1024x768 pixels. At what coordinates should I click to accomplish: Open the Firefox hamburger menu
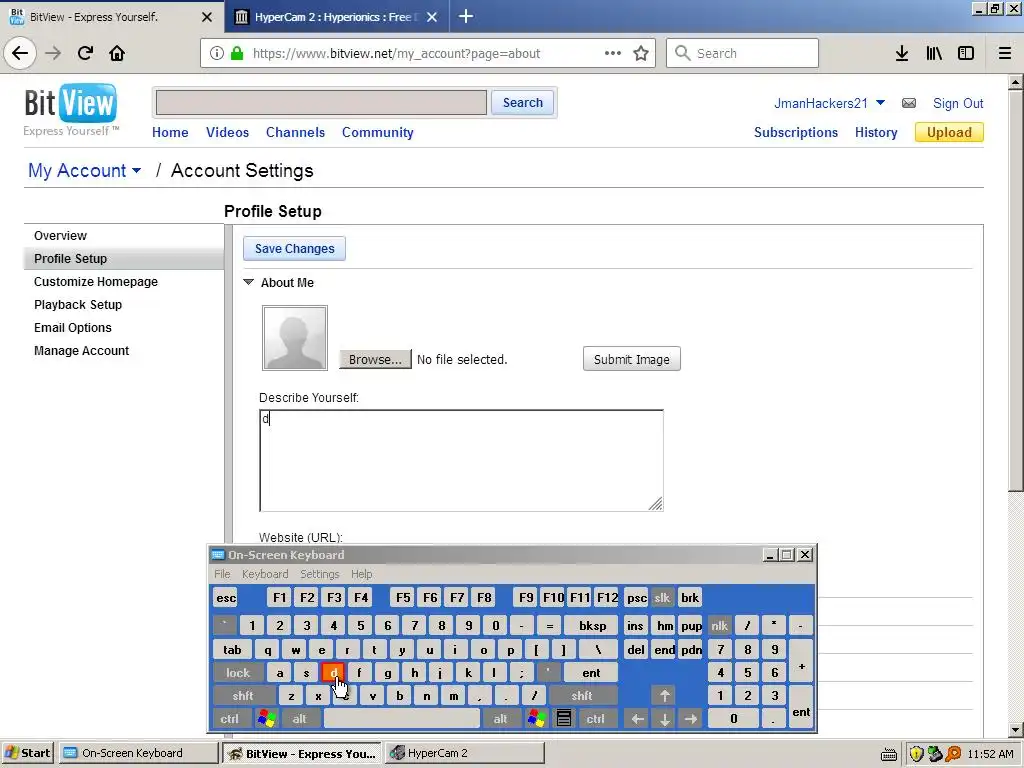point(1005,53)
